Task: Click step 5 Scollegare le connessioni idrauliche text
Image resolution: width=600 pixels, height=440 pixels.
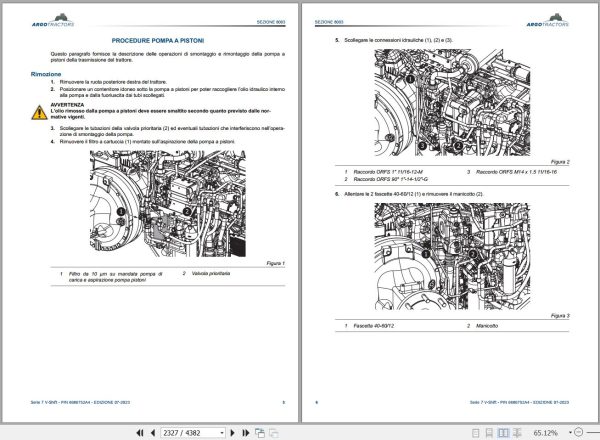Action: (398, 40)
